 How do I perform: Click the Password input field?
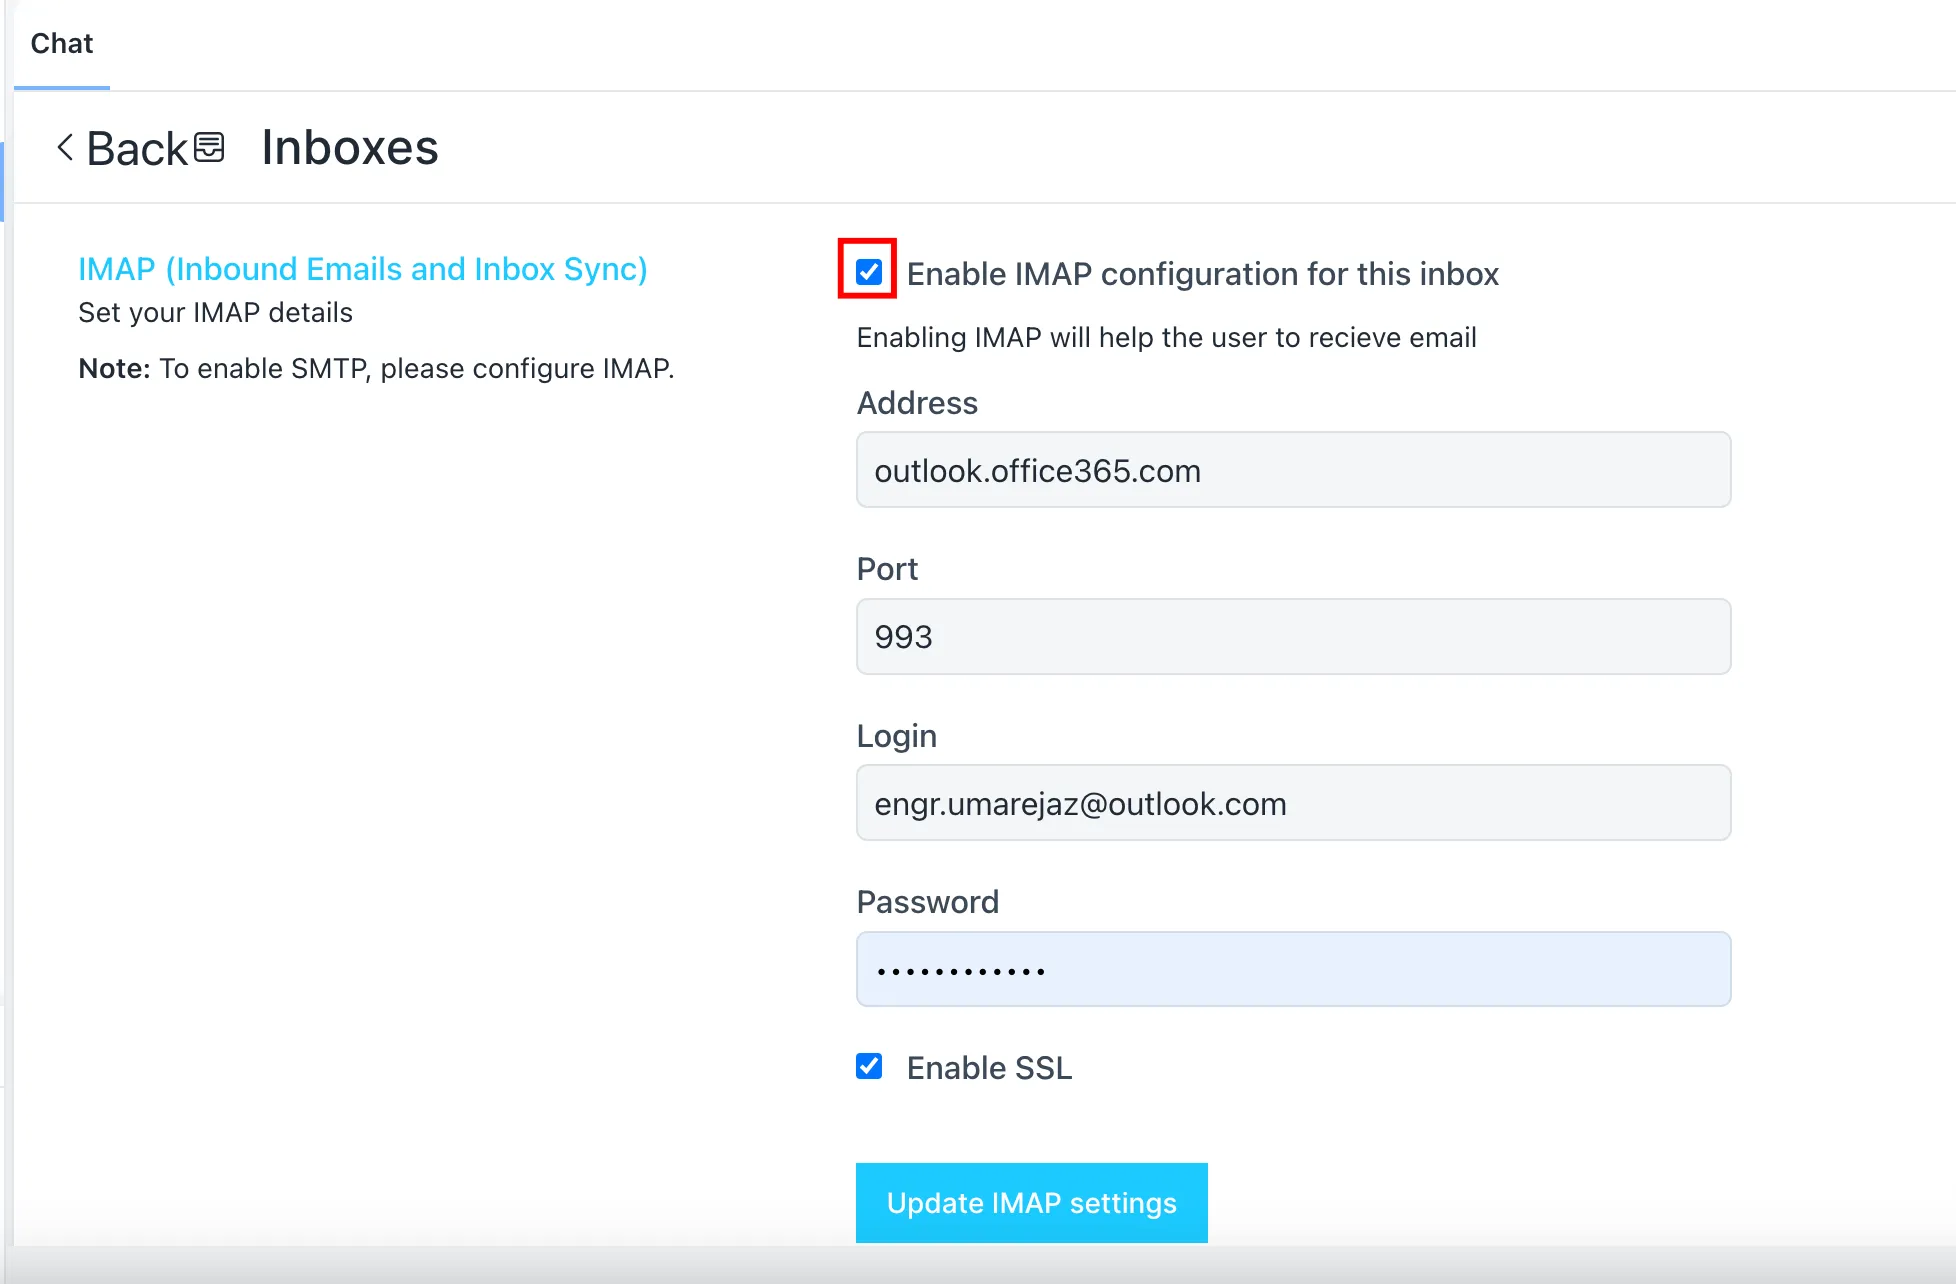(1293, 969)
